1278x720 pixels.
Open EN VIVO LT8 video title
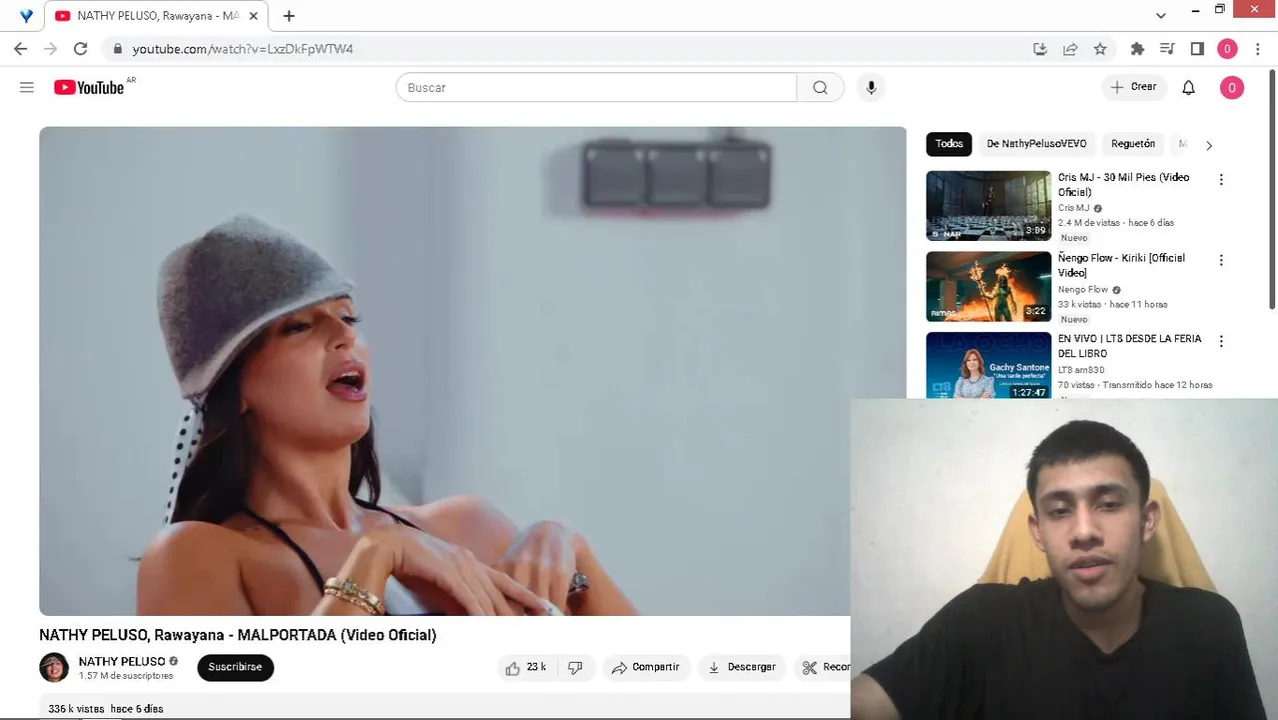click(1130, 346)
